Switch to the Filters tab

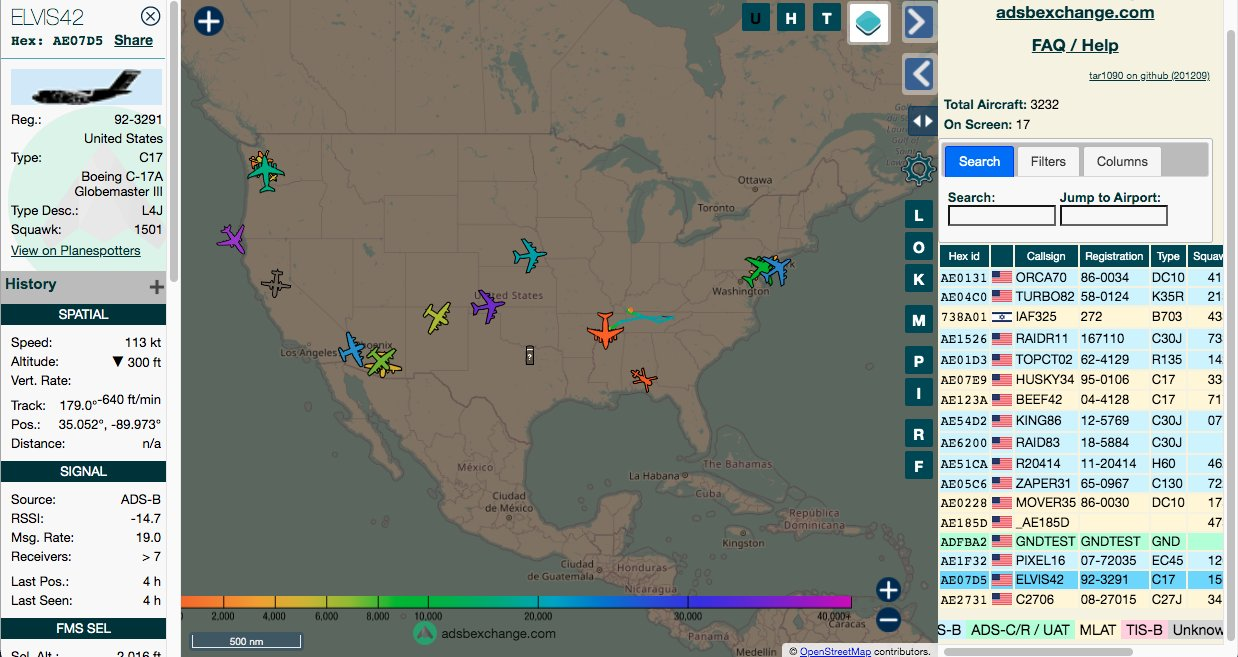click(1048, 161)
